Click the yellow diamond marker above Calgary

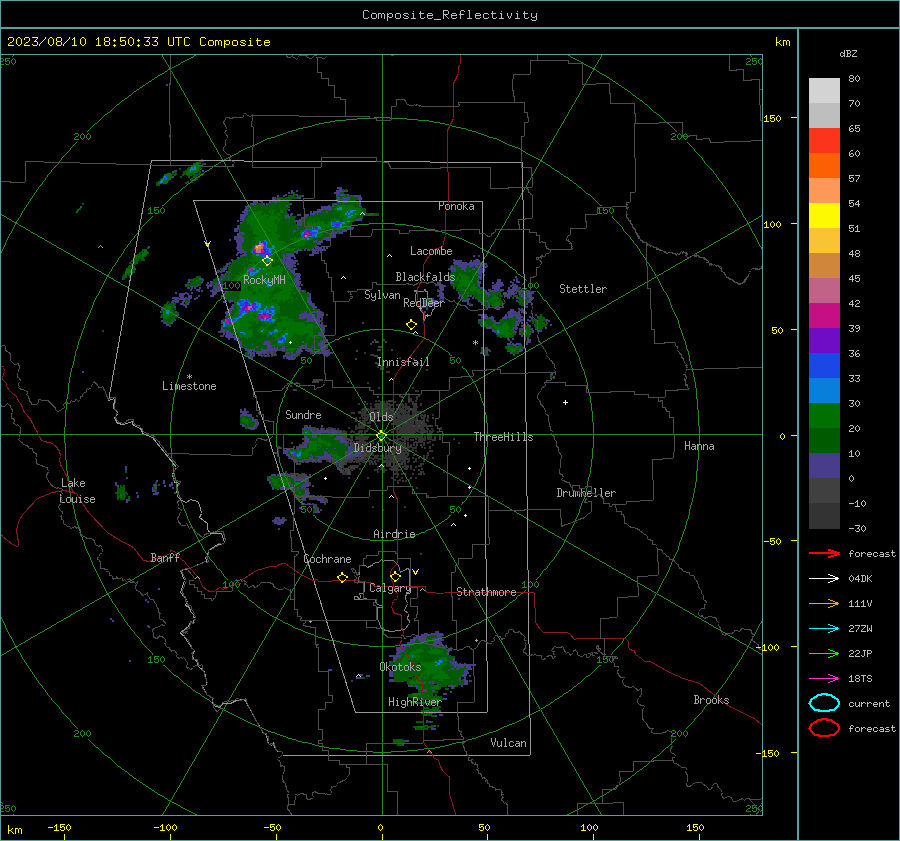click(x=395, y=576)
